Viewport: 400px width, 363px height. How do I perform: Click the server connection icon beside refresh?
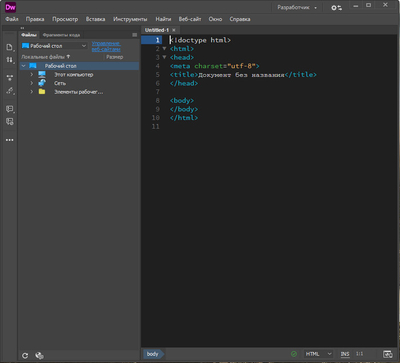pos(39,356)
